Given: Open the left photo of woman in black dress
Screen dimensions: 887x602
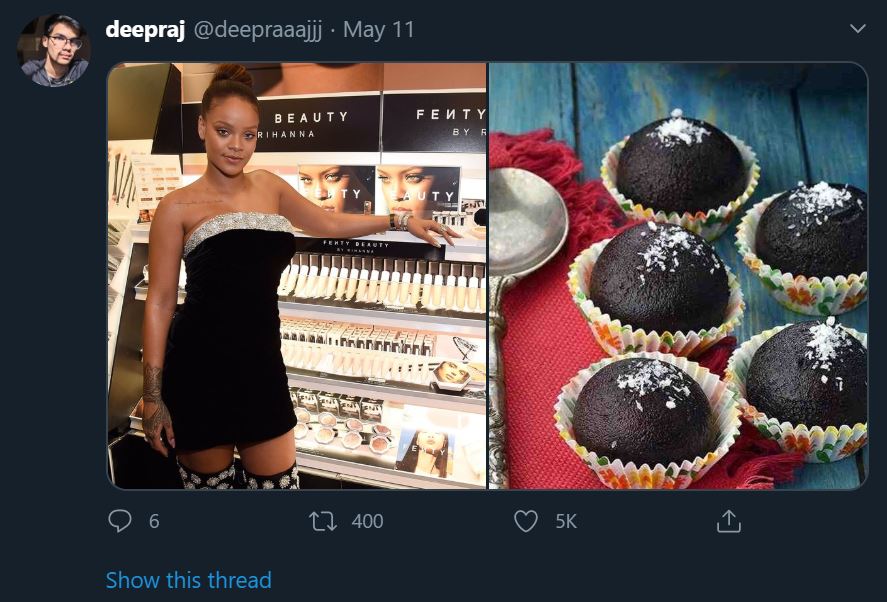Looking at the screenshot, I should [297, 276].
